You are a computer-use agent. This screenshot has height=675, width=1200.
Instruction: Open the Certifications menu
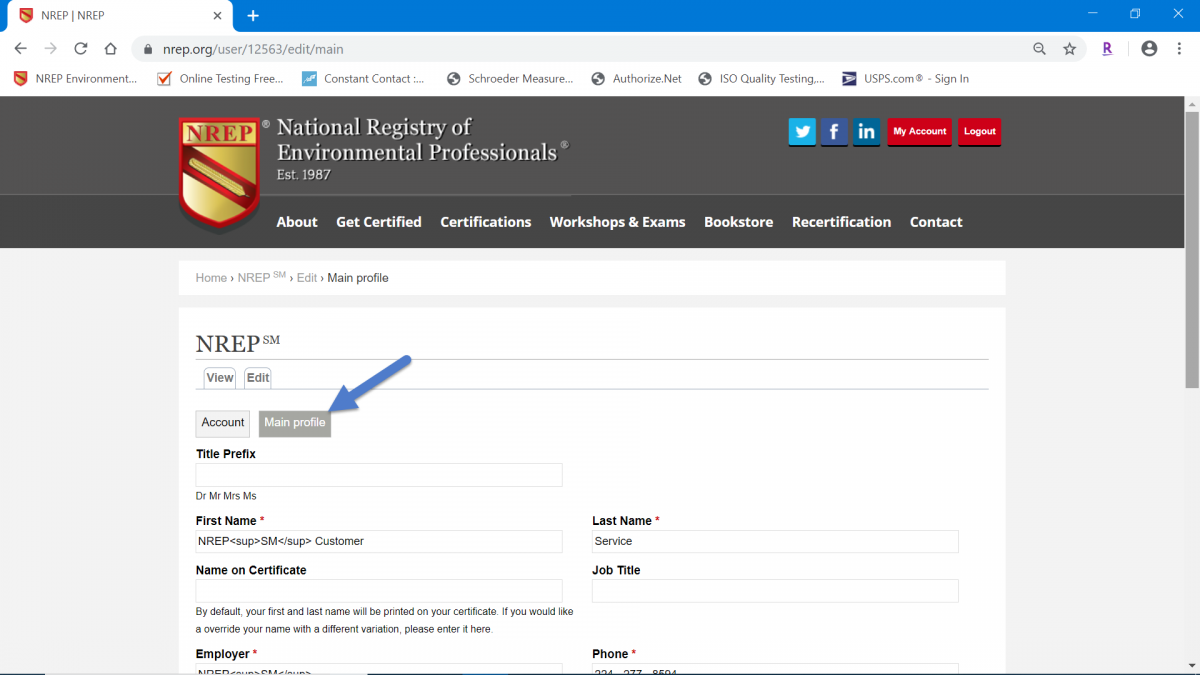(x=486, y=222)
